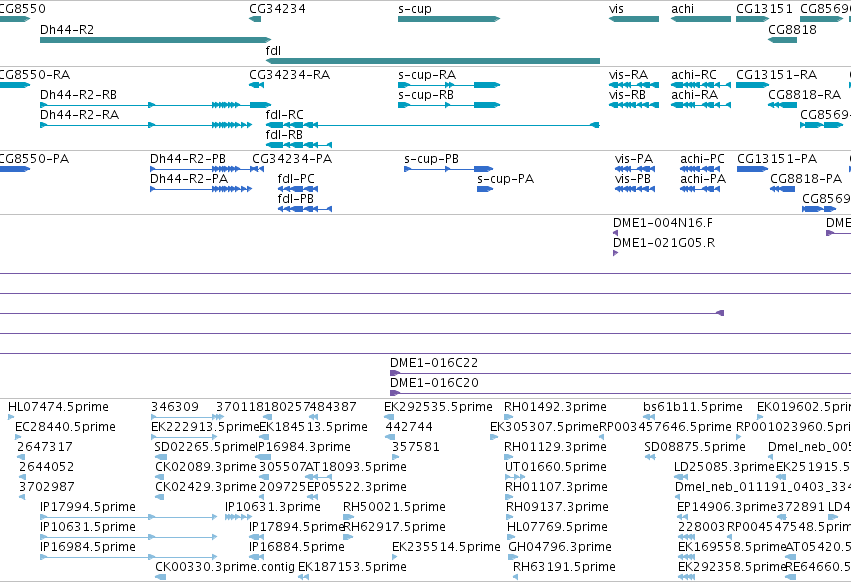Image resolution: width=851 pixels, height=582 pixels.
Task: Click the vis gene label
Action: point(616,9)
